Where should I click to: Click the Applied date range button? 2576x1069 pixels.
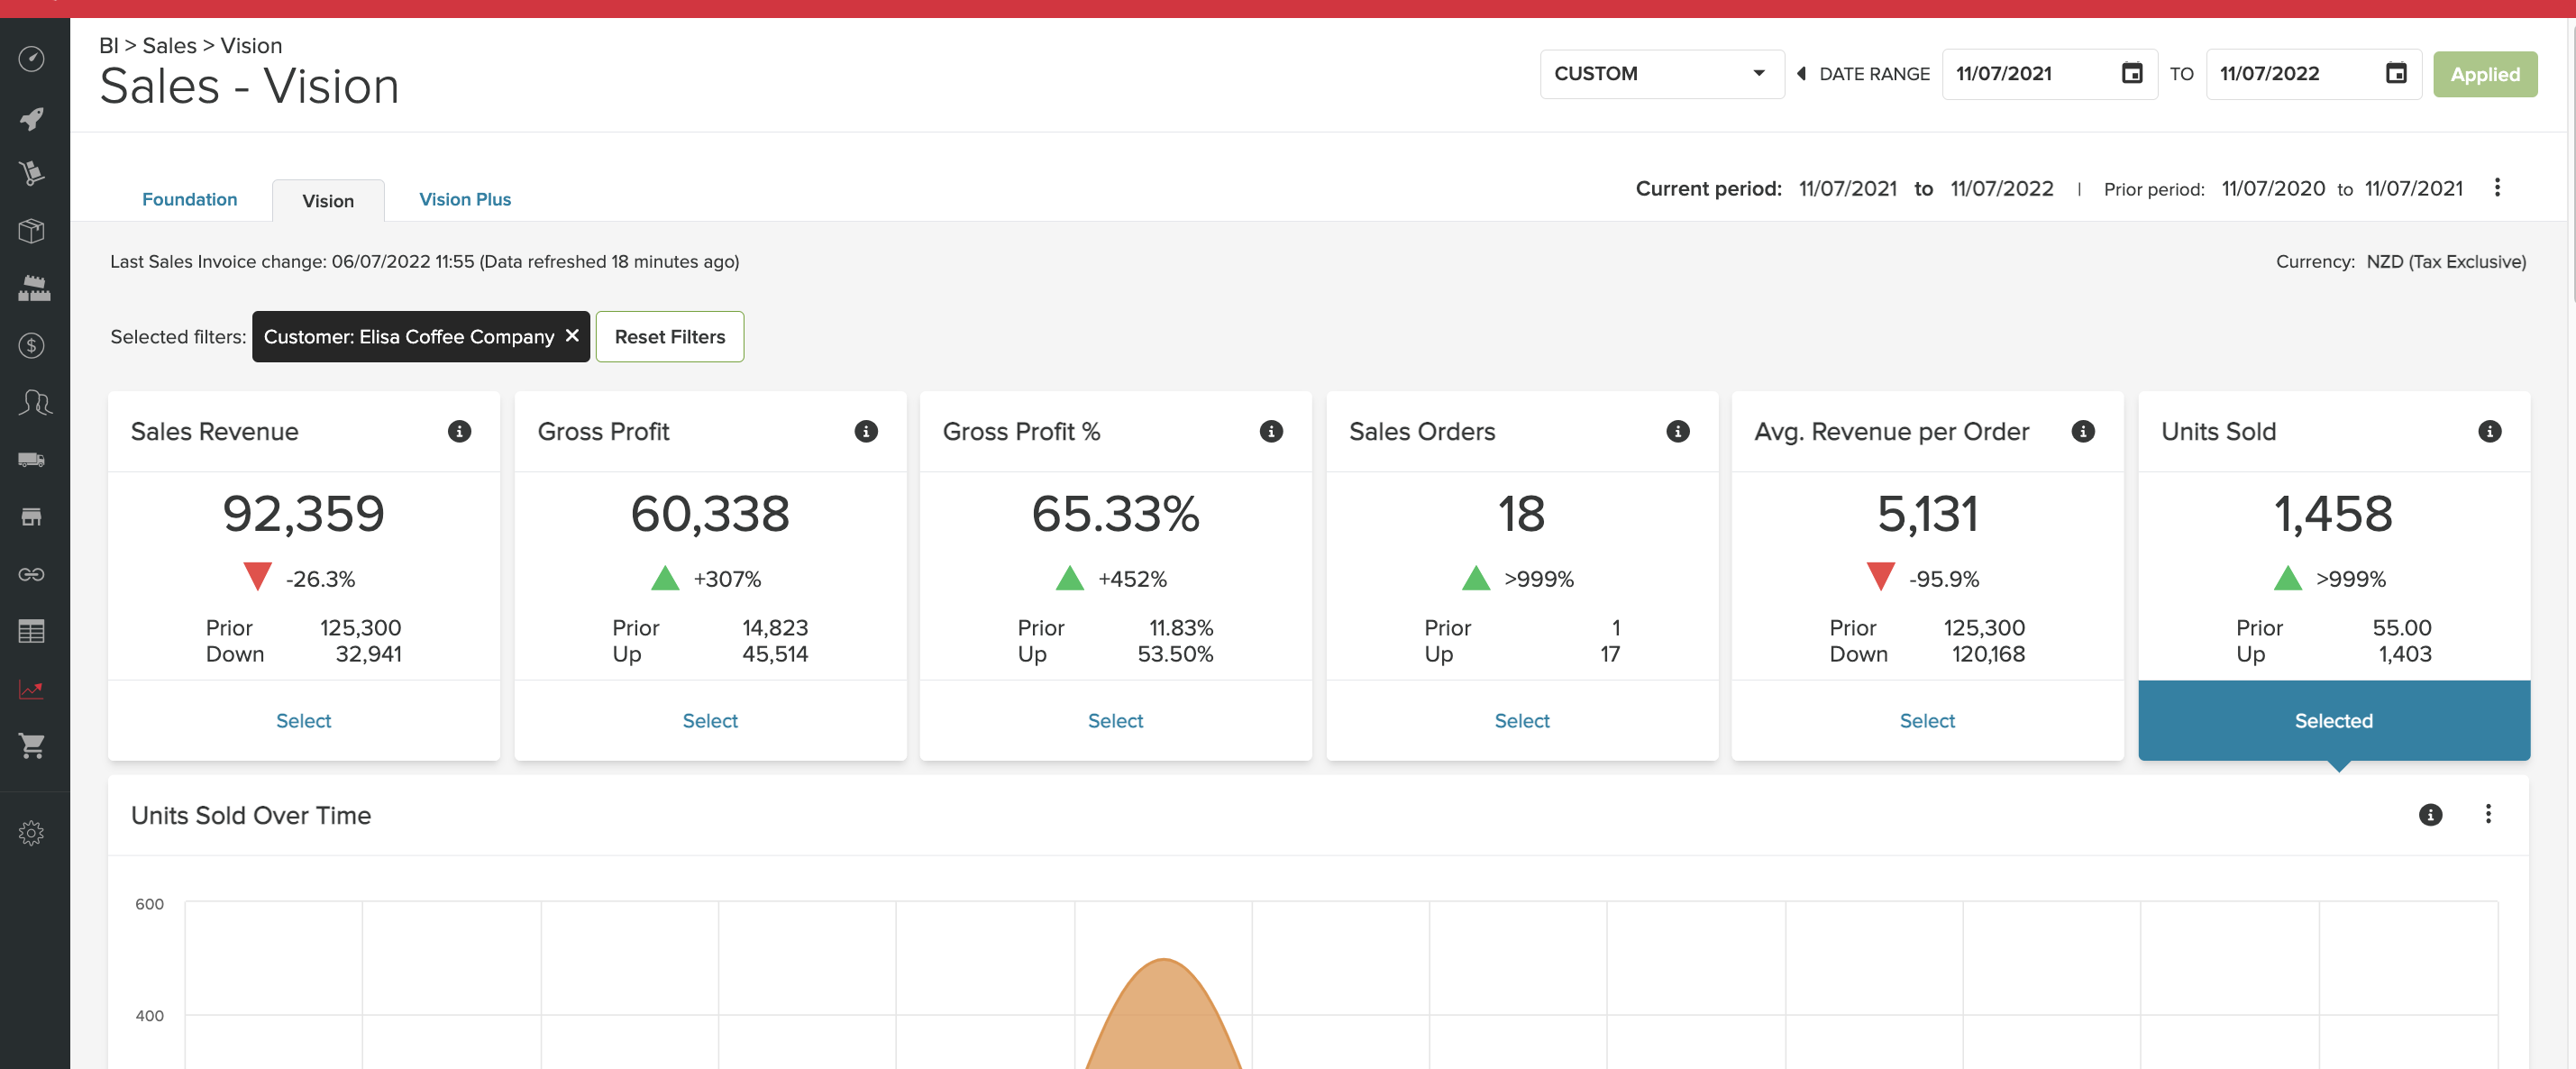[x=2485, y=73]
